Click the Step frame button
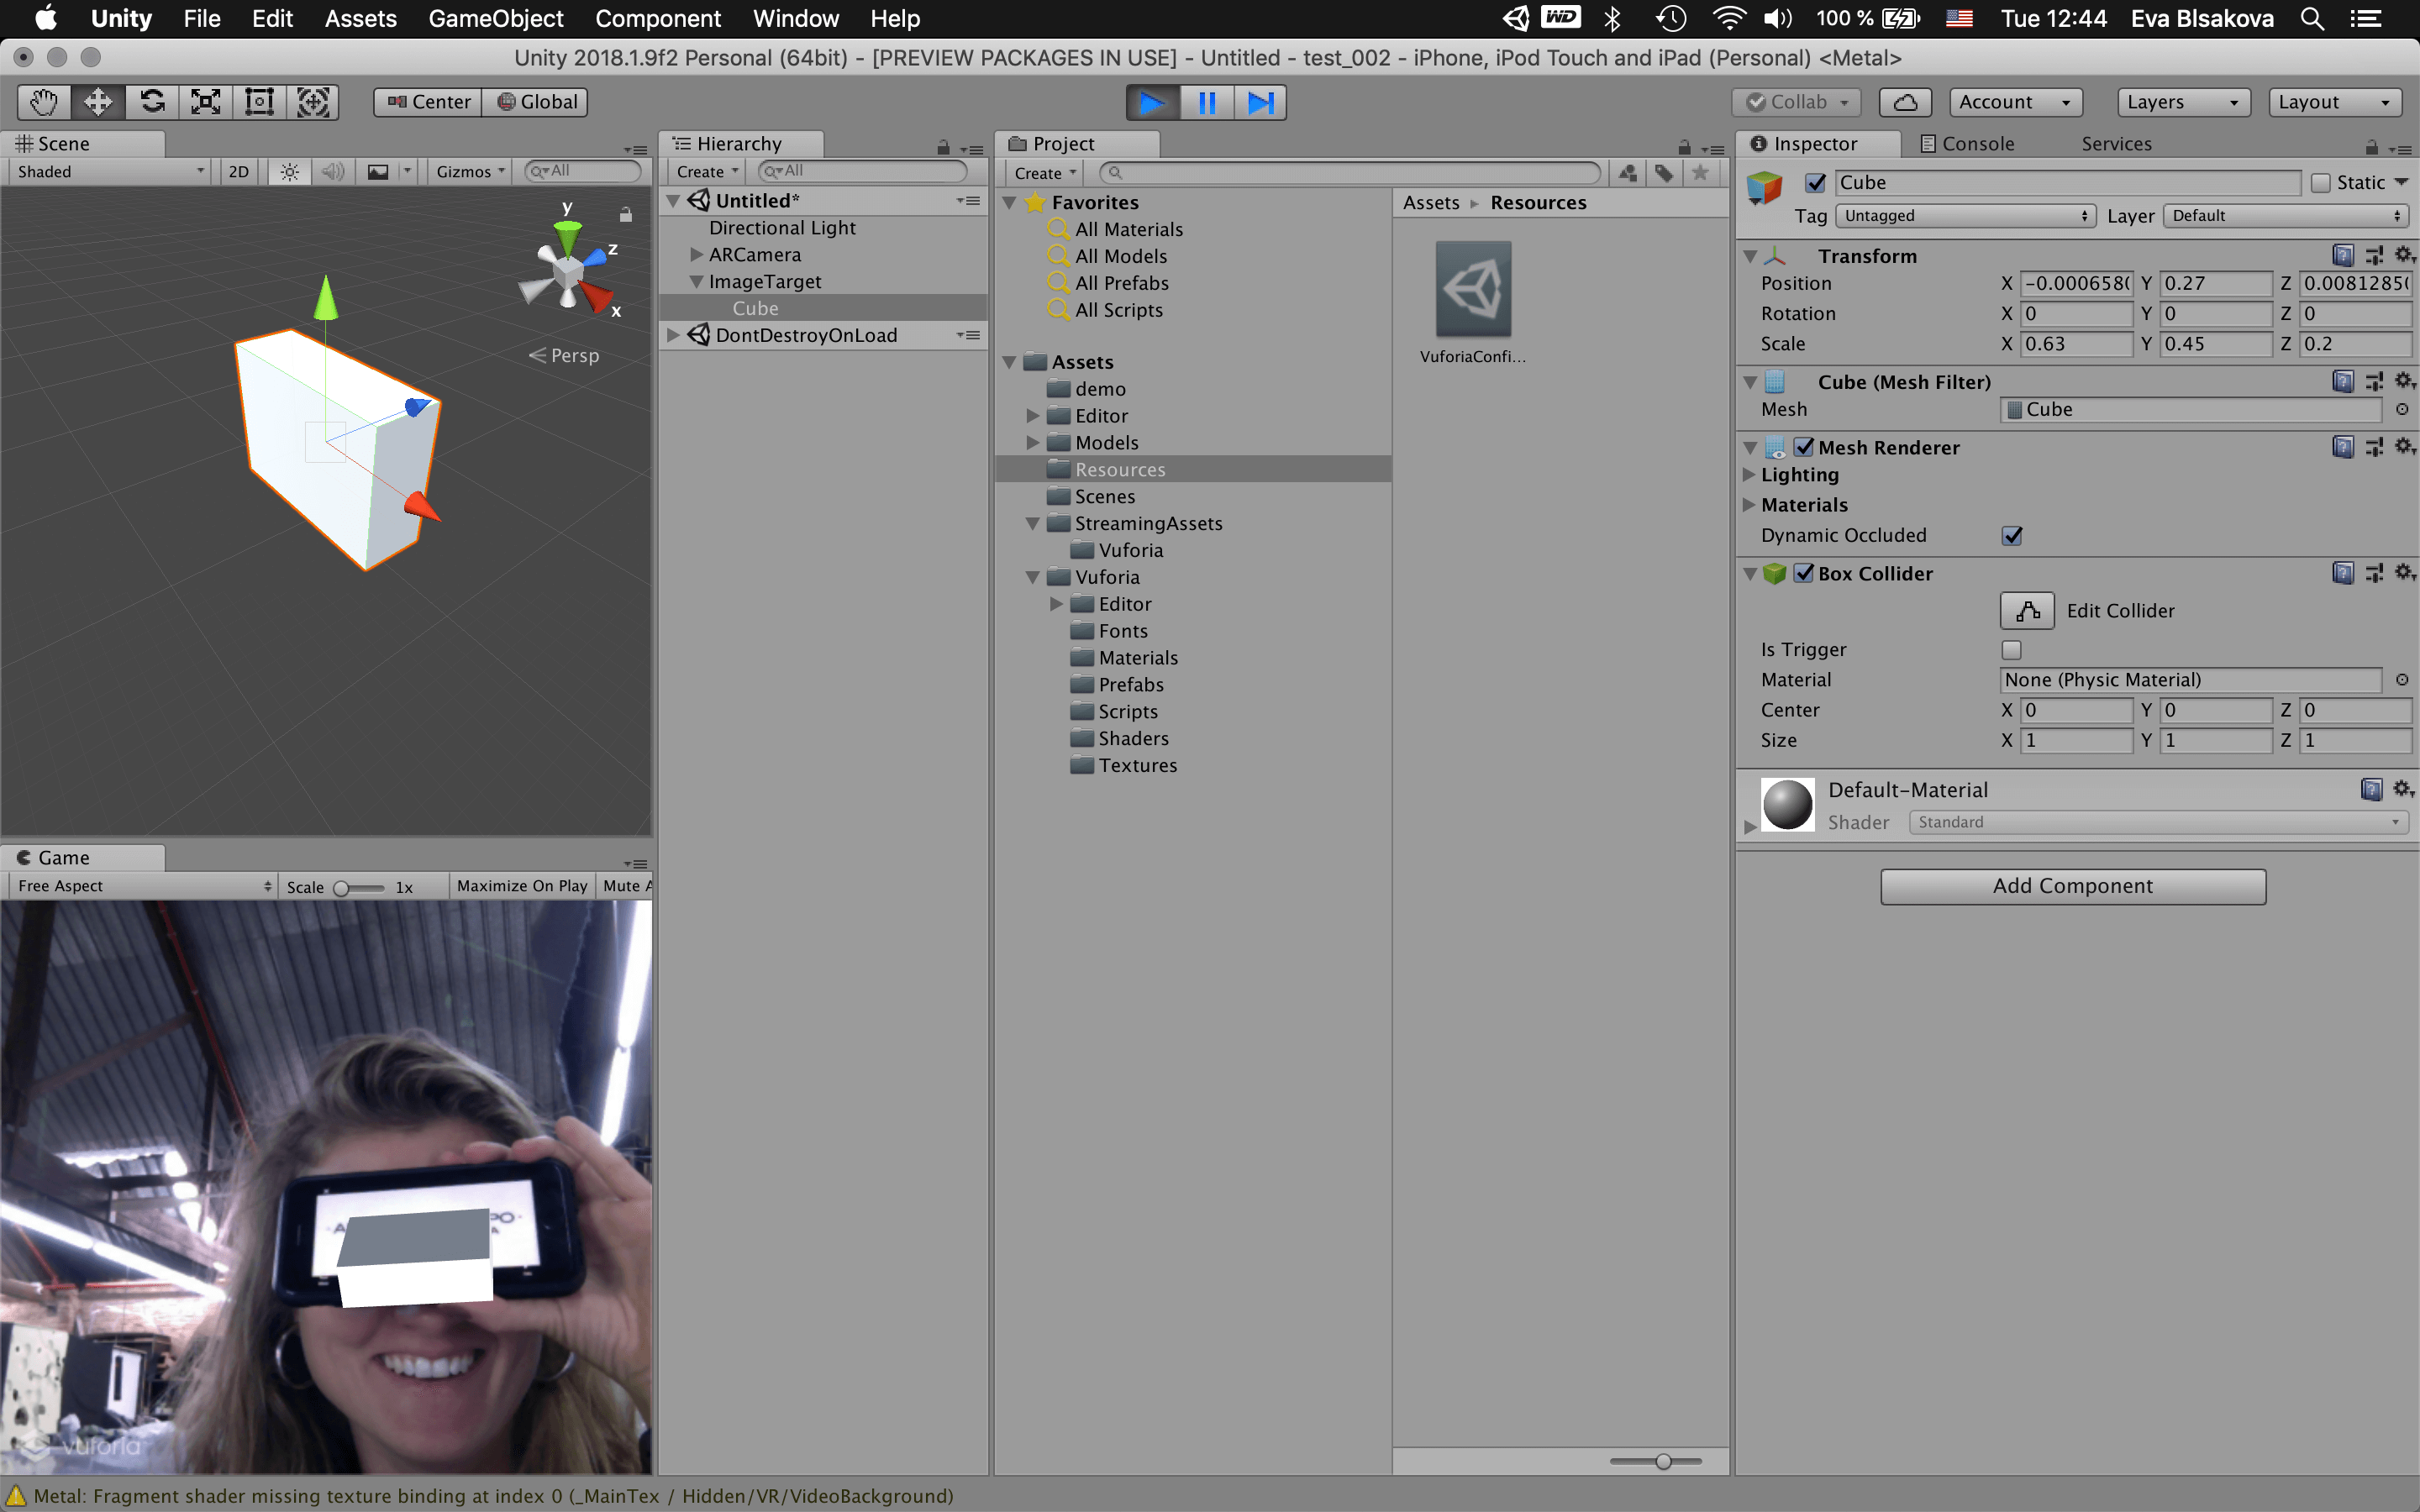 (x=1260, y=102)
